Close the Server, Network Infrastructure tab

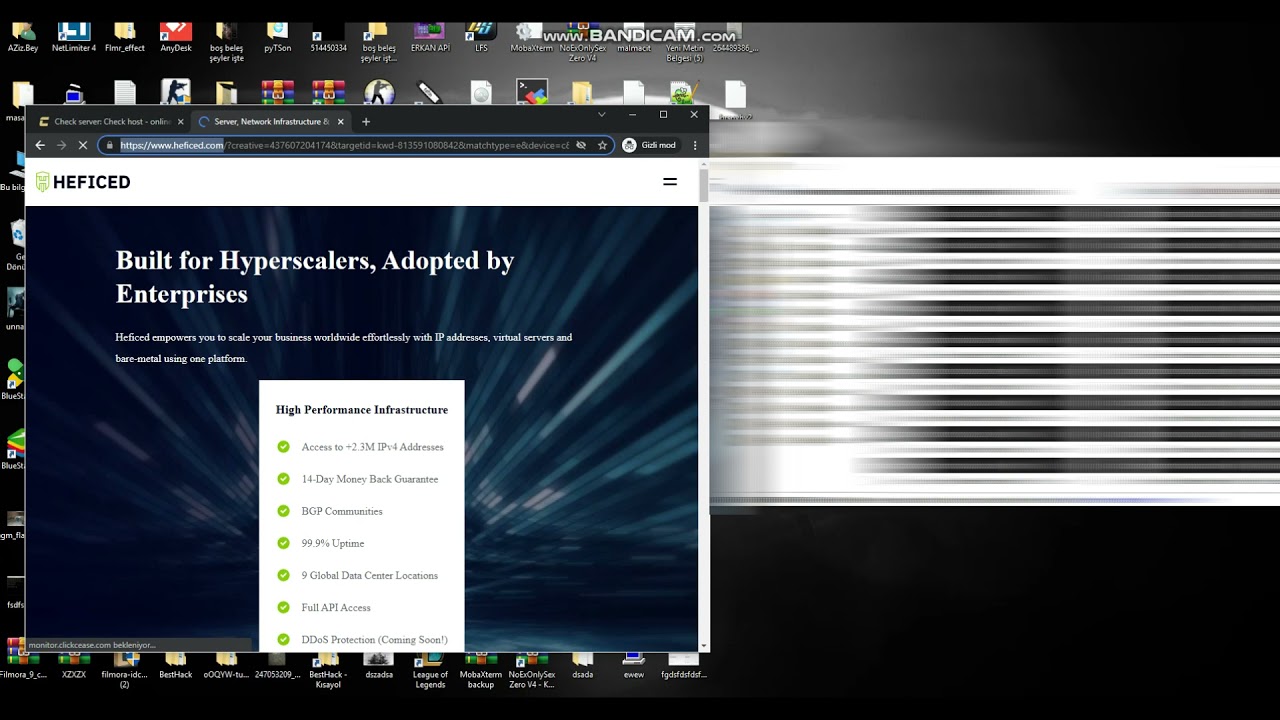click(341, 121)
